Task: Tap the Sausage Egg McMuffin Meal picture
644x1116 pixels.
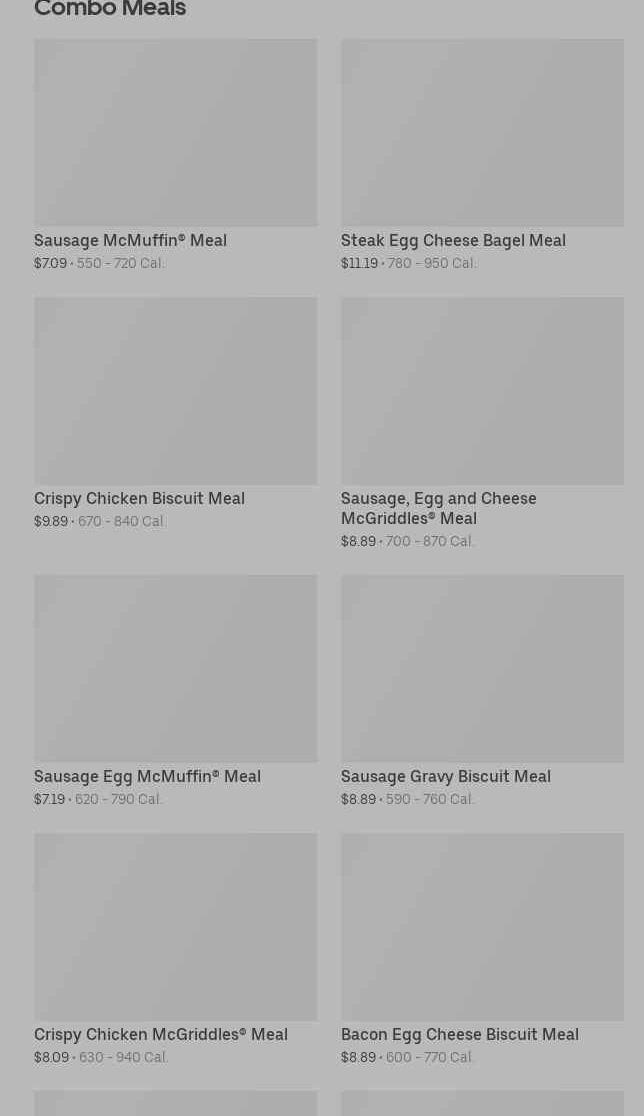Action: [x=175, y=668]
